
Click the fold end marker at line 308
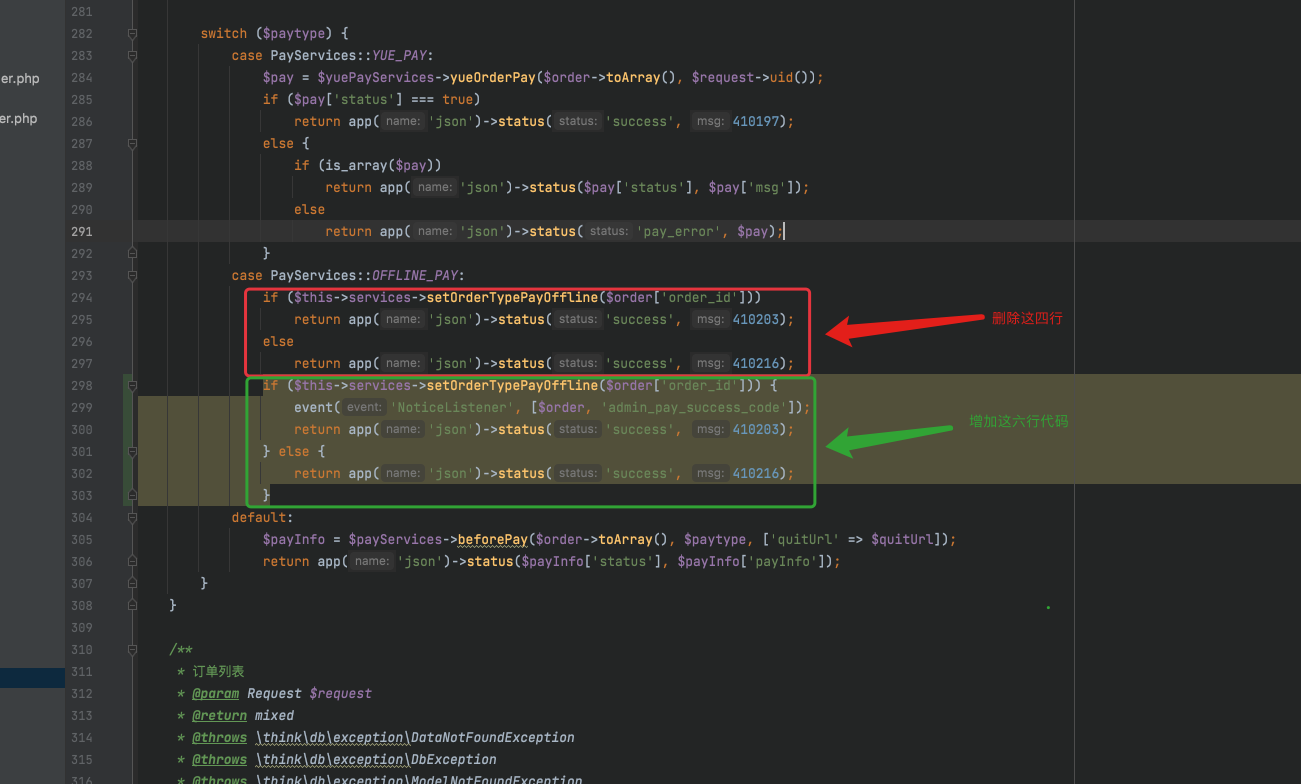(132, 606)
